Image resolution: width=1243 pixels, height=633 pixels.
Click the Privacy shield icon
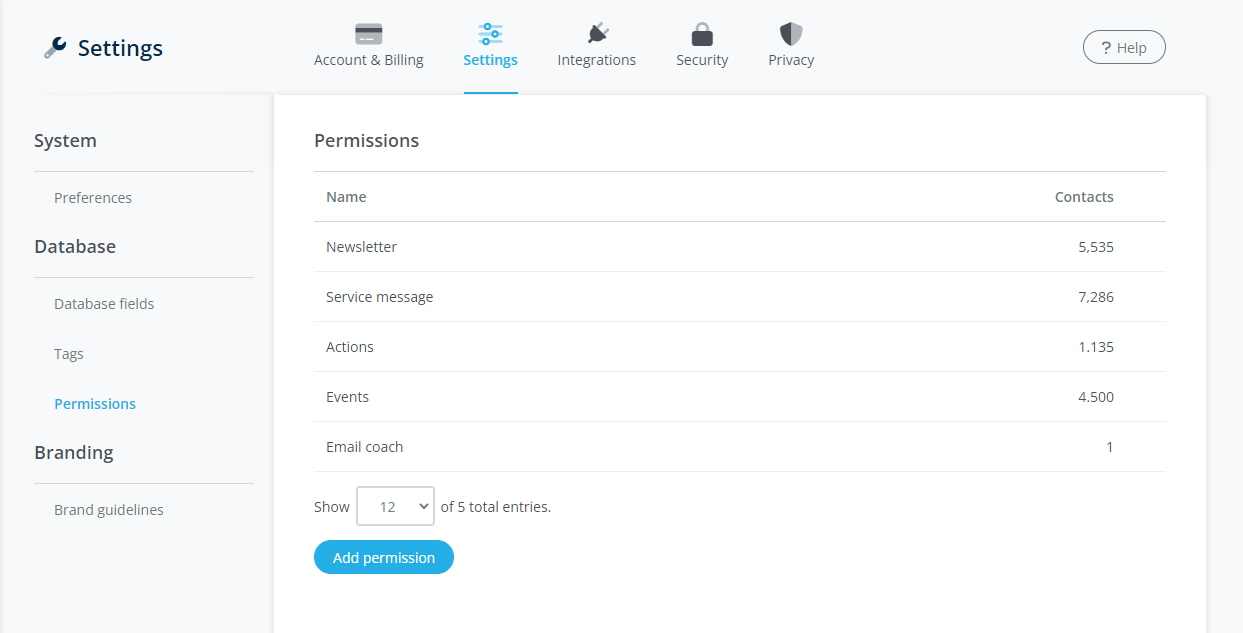791,34
